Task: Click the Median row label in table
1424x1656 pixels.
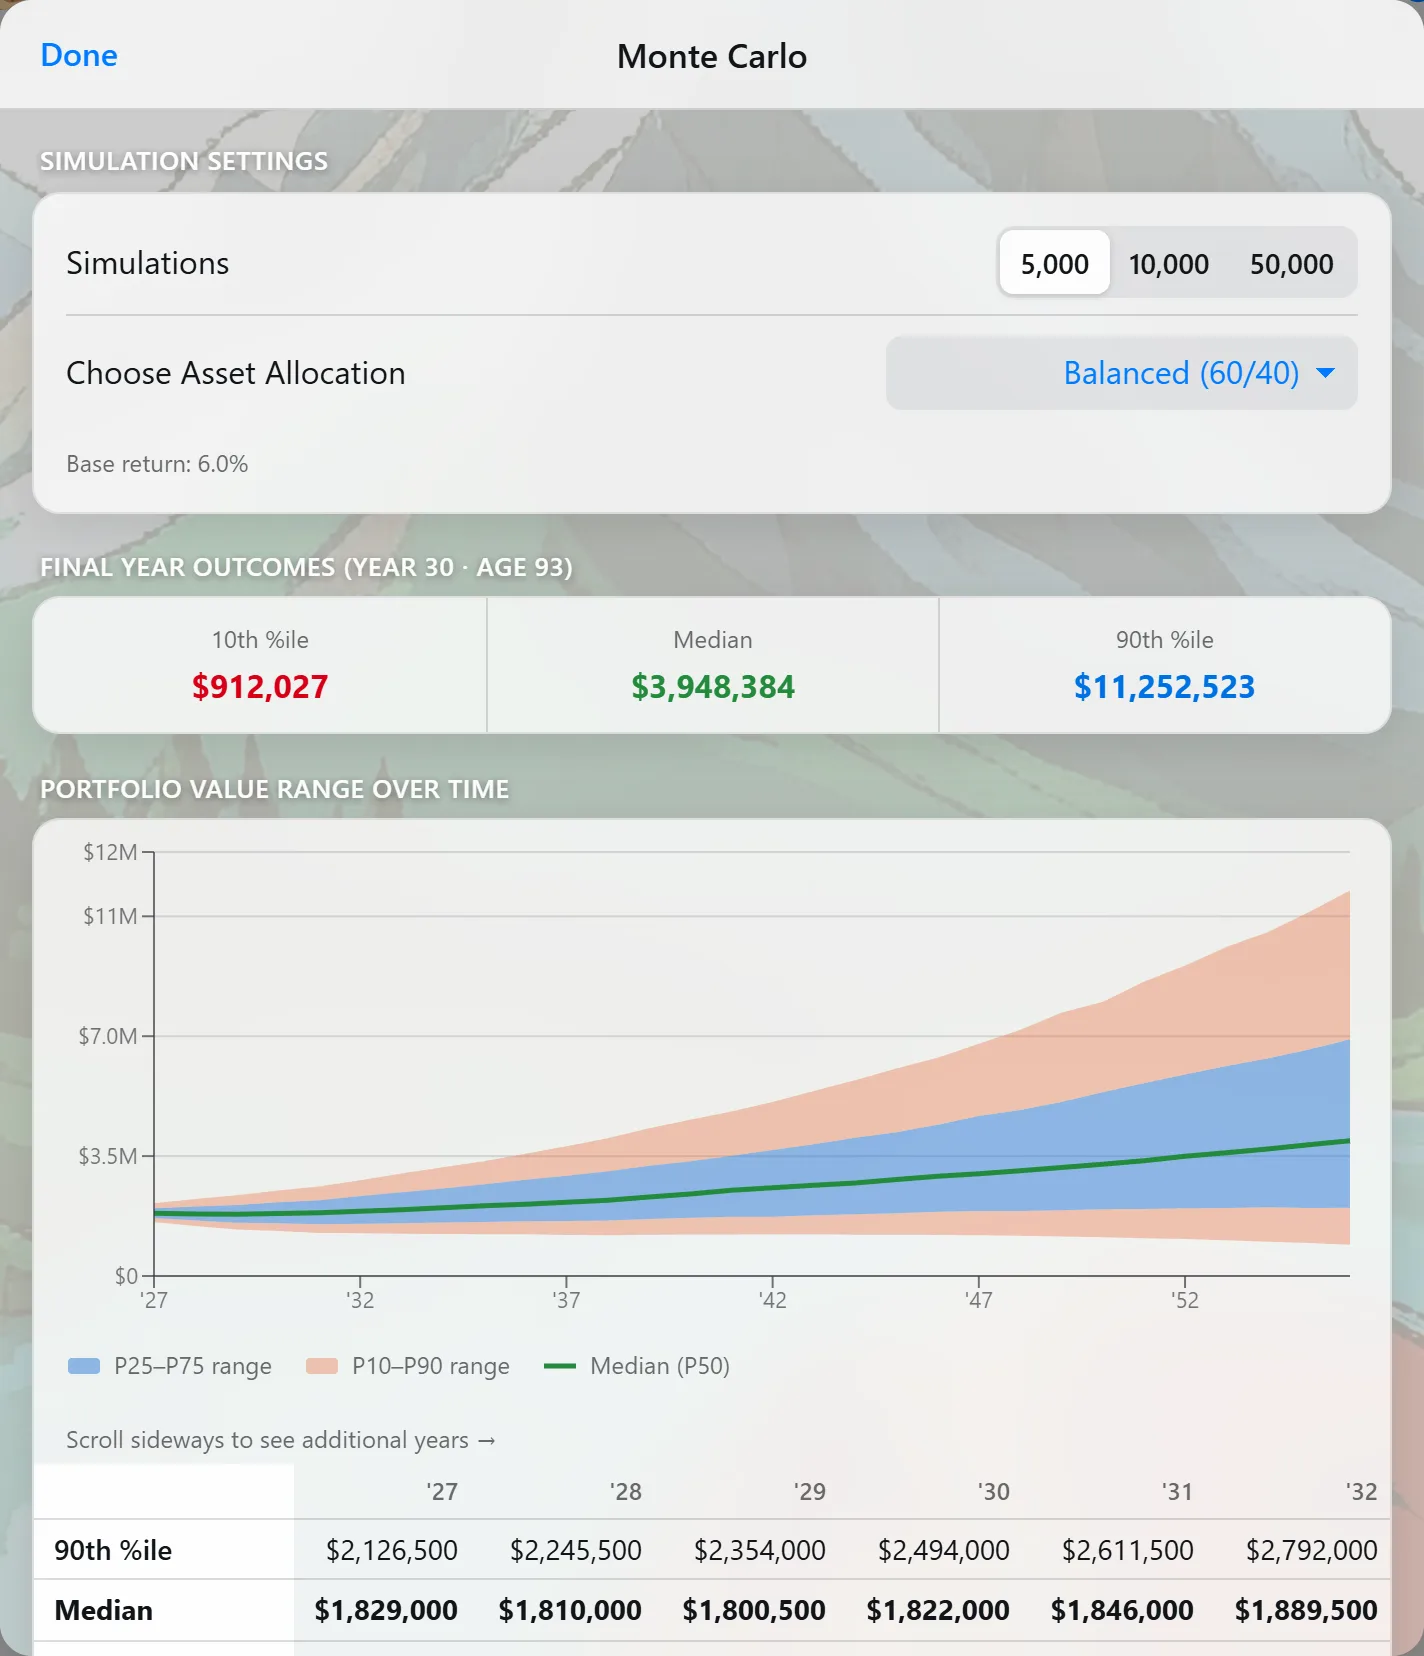Action: tap(104, 1610)
